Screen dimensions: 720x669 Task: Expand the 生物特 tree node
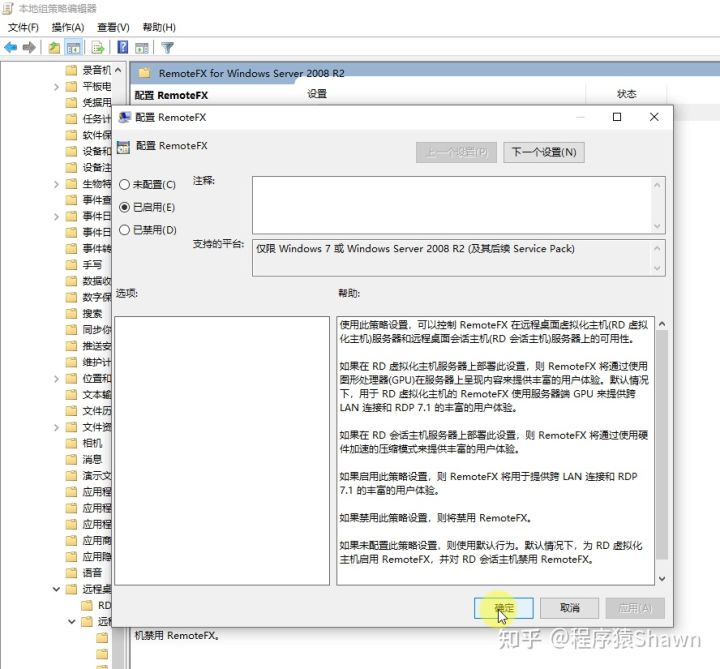pos(56,184)
